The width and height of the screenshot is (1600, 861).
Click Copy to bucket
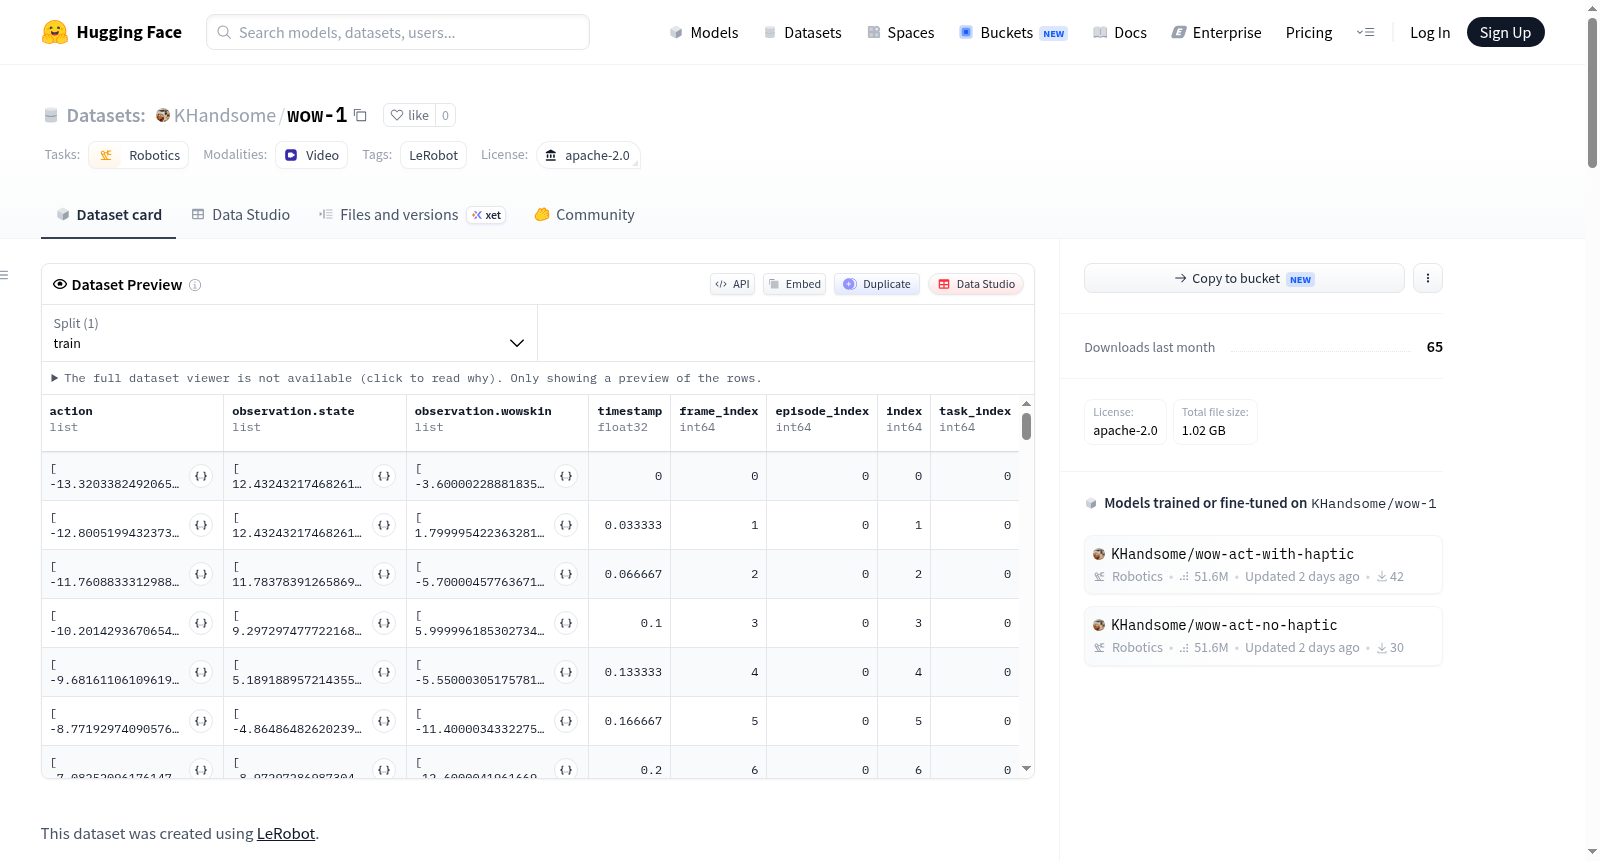point(1244,278)
